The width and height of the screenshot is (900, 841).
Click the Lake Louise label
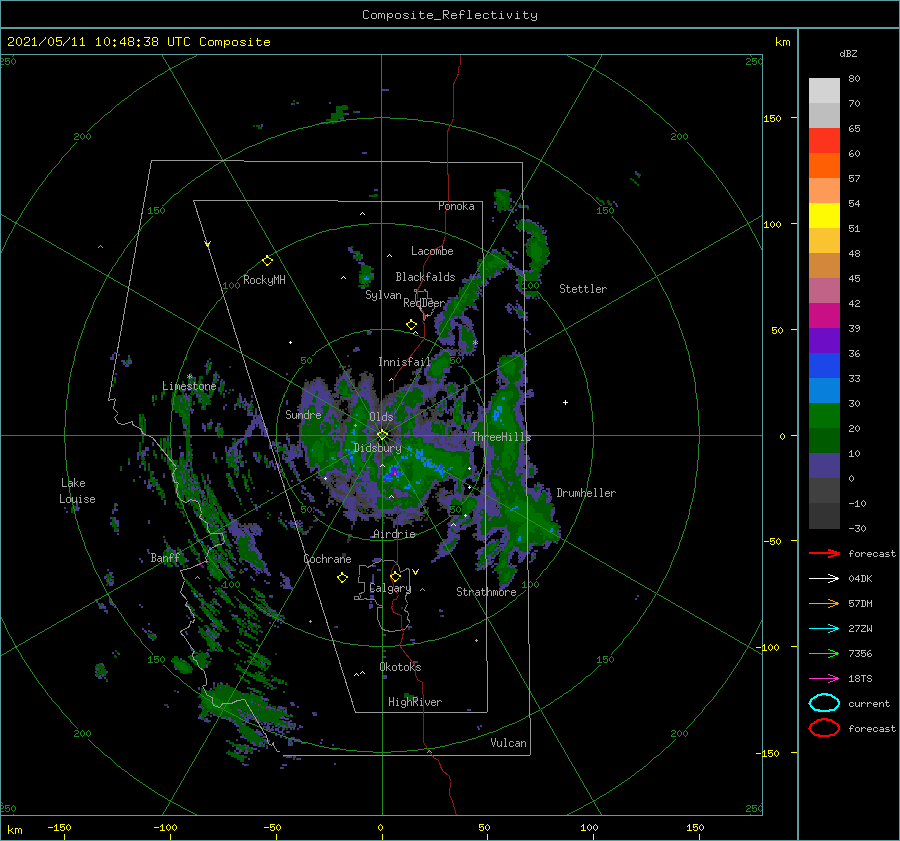click(77, 491)
